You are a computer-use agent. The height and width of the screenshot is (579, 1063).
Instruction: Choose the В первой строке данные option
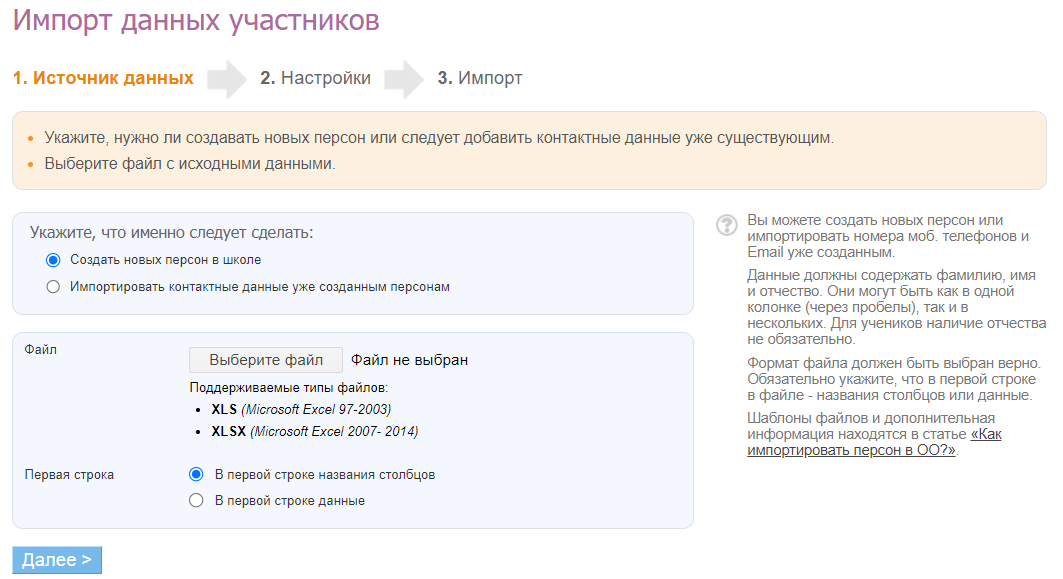point(197,501)
